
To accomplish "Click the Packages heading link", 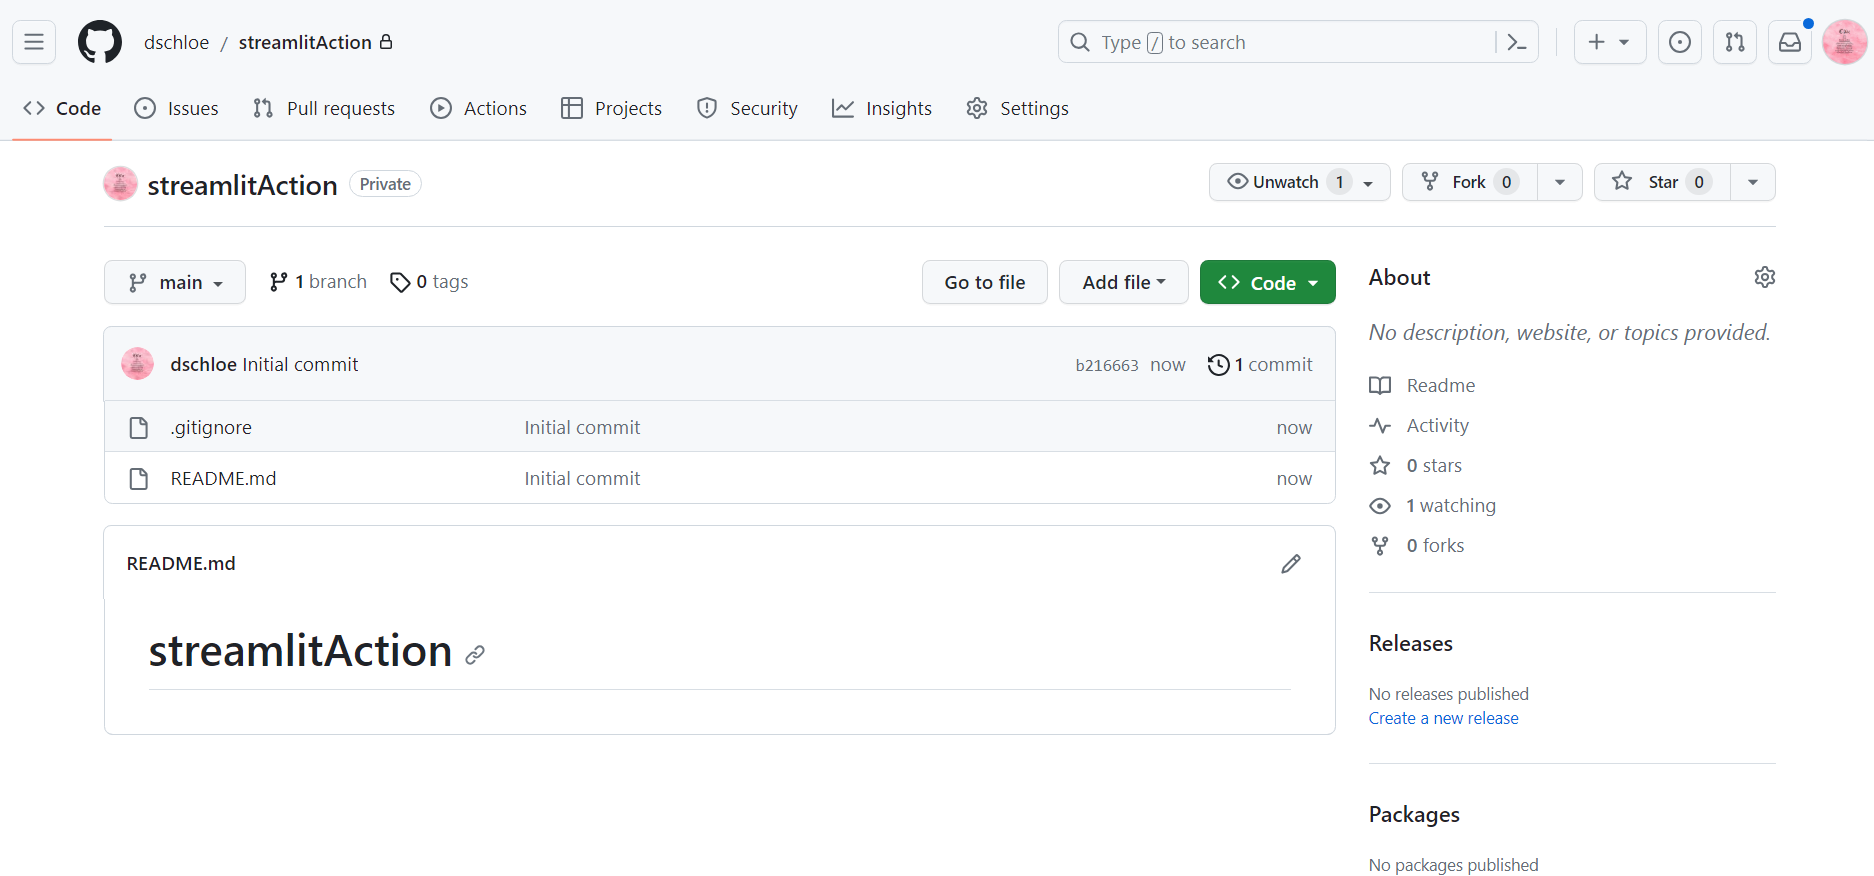I will coord(1414,815).
